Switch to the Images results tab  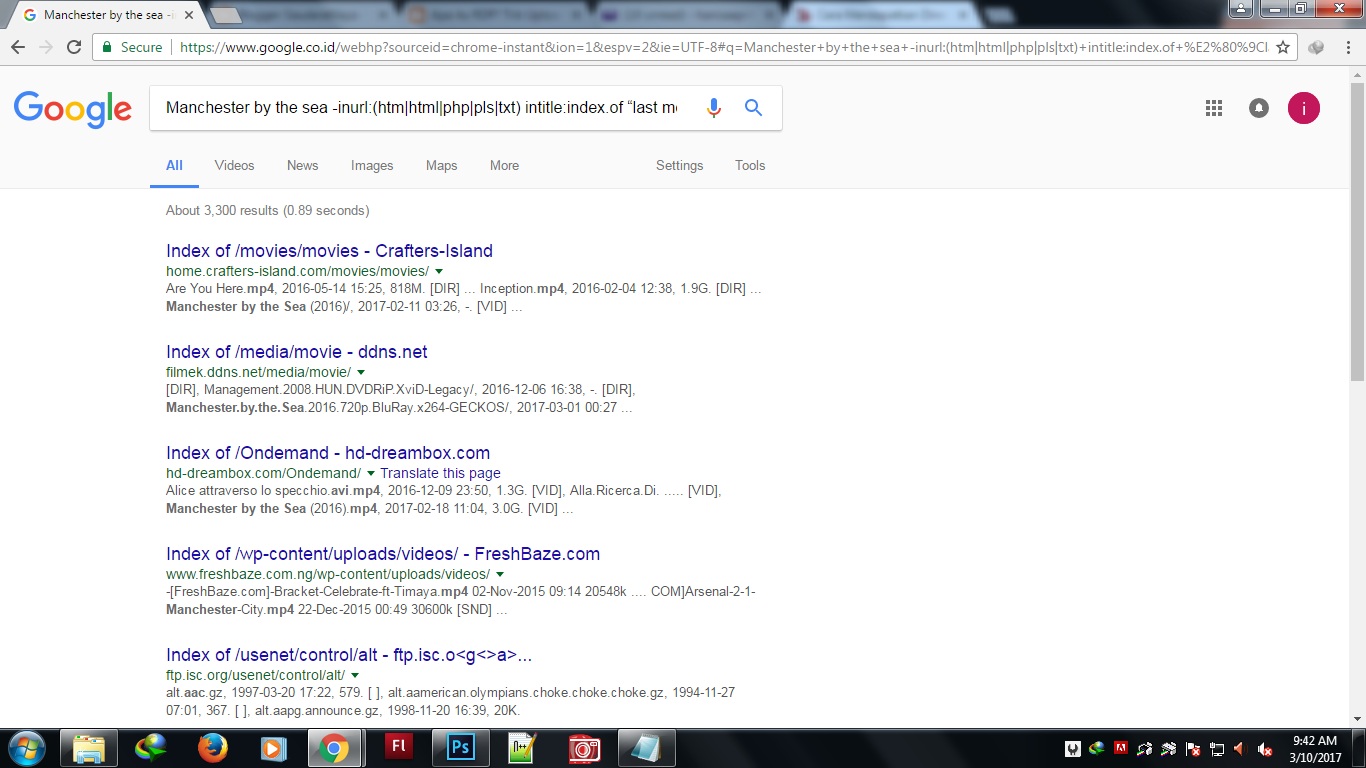pyautogui.click(x=372, y=166)
